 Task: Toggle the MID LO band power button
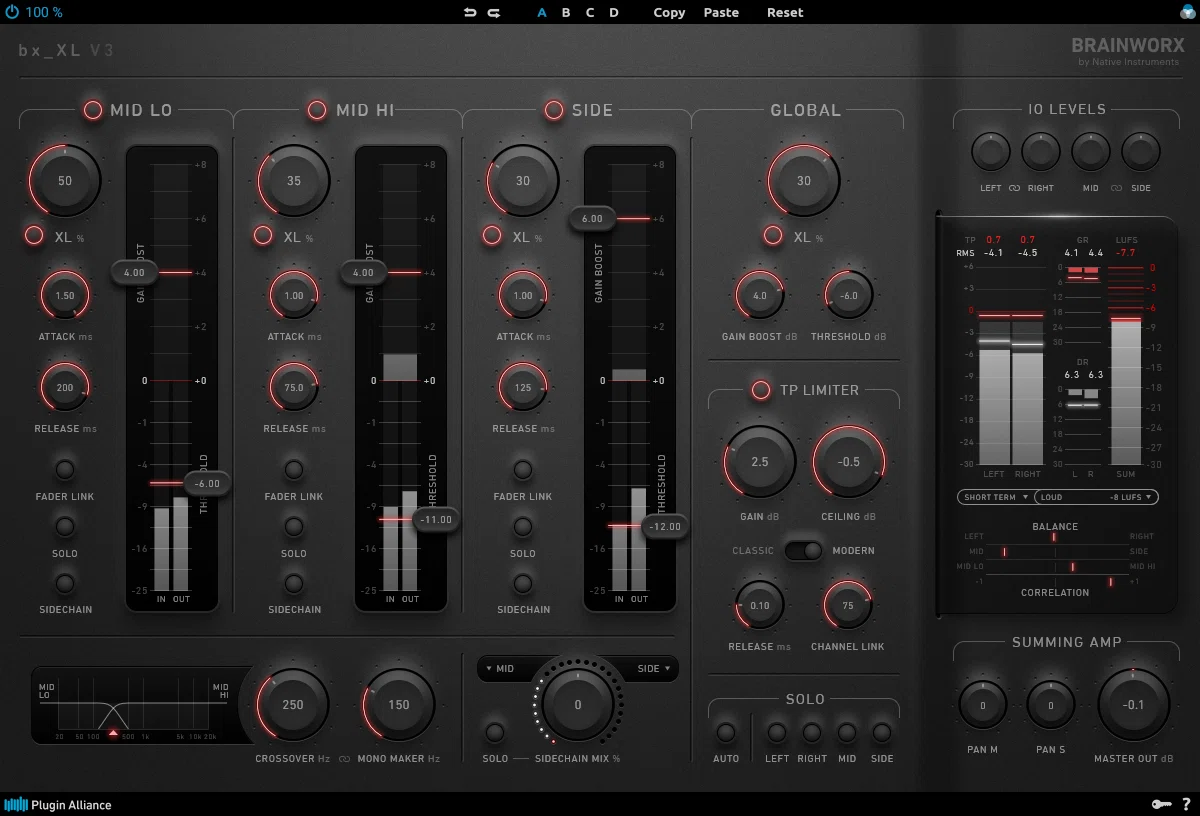(92, 110)
